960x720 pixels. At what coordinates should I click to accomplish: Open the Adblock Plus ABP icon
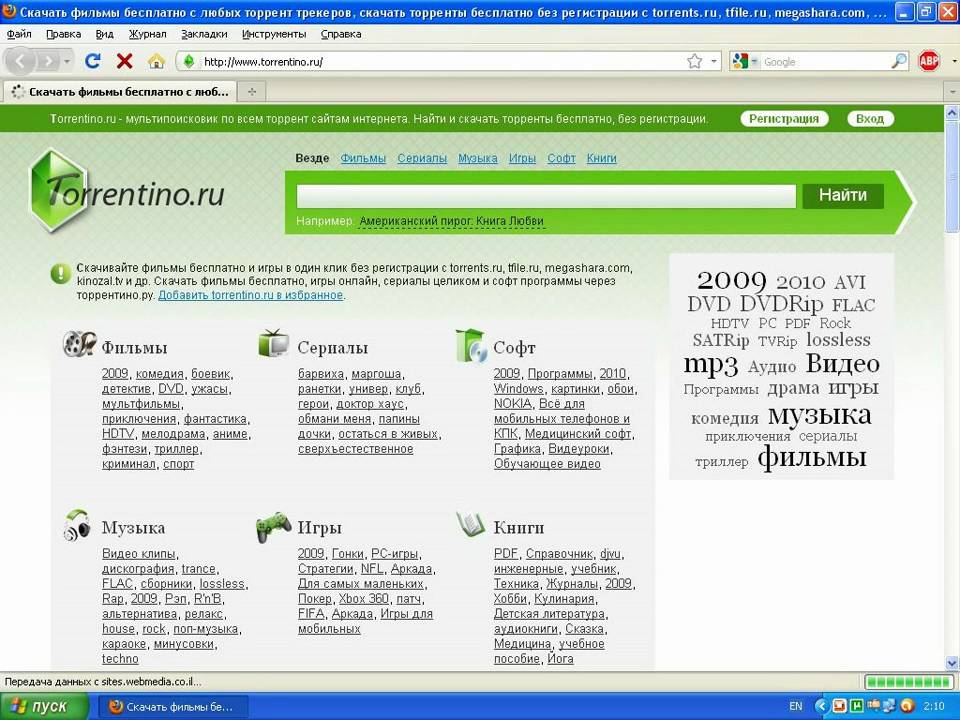pos(929,61)
